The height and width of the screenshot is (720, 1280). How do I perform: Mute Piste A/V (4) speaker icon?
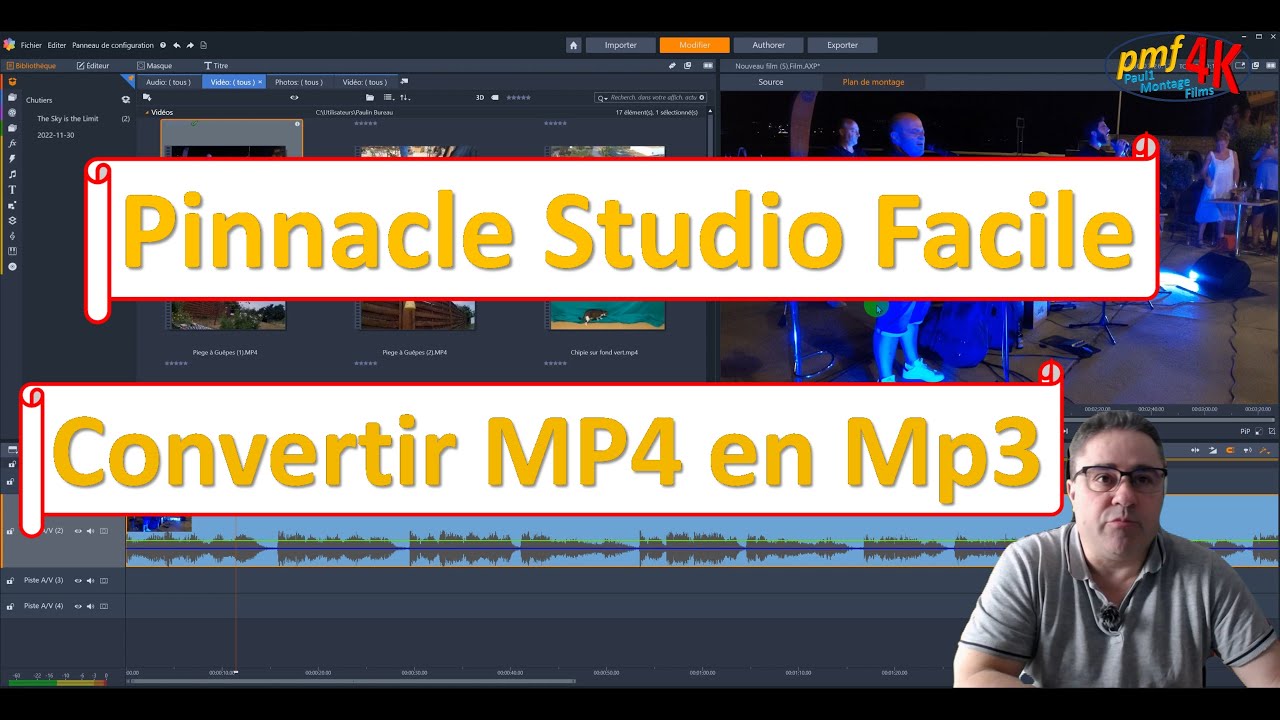(x=90, y=606)
